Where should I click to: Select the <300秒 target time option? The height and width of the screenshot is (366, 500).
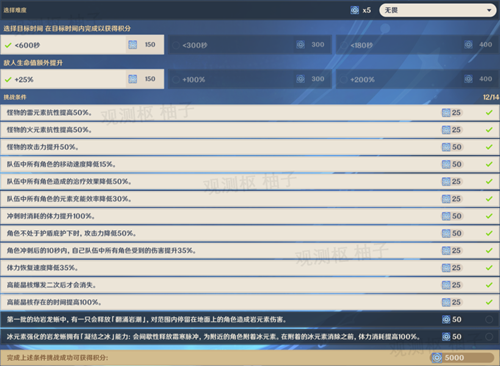(x=250, y=45)
